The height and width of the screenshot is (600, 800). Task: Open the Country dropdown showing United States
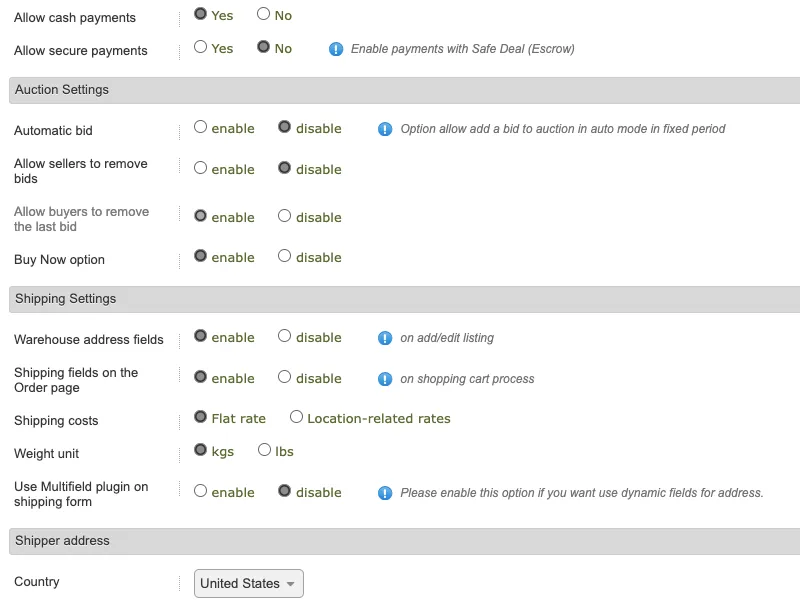[248, 583]
